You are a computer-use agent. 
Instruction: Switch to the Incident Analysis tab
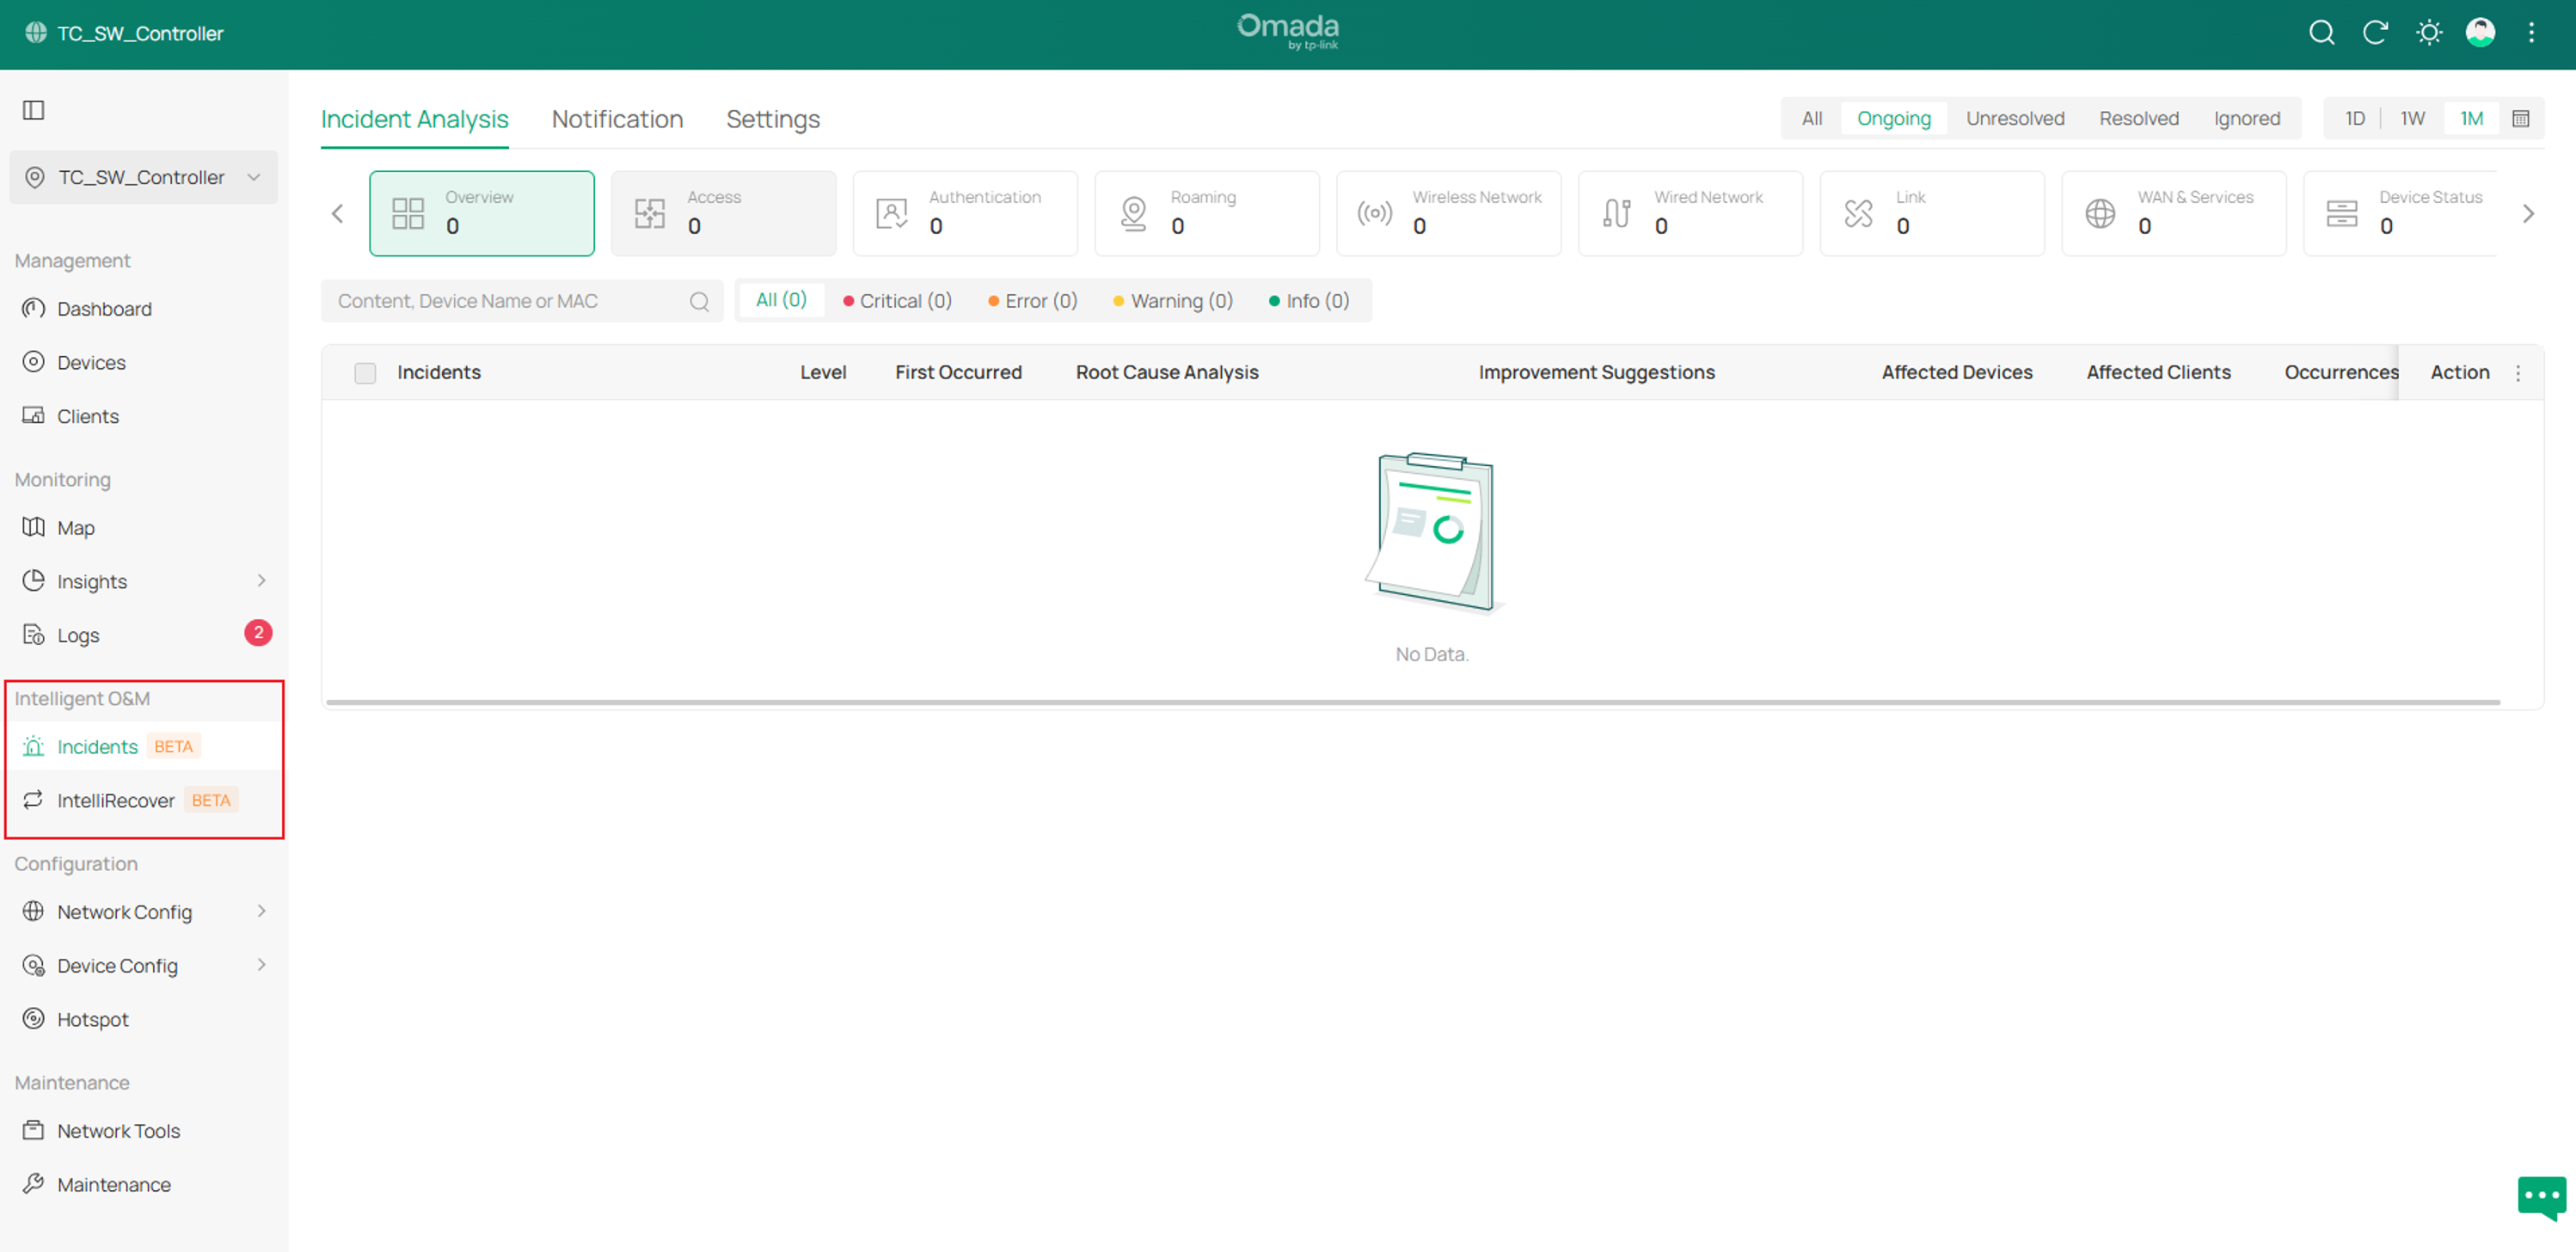tap(415, 120)
